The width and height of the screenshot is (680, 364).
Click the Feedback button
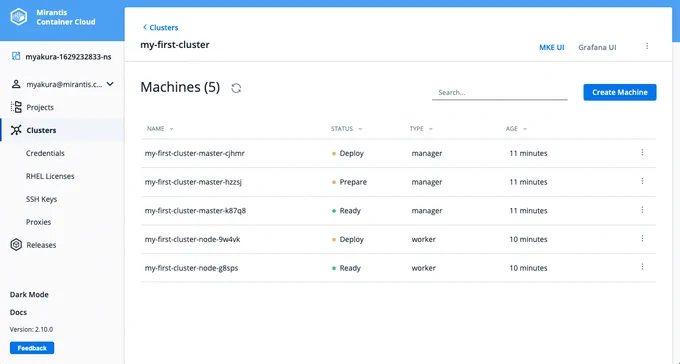coord(32,348)
